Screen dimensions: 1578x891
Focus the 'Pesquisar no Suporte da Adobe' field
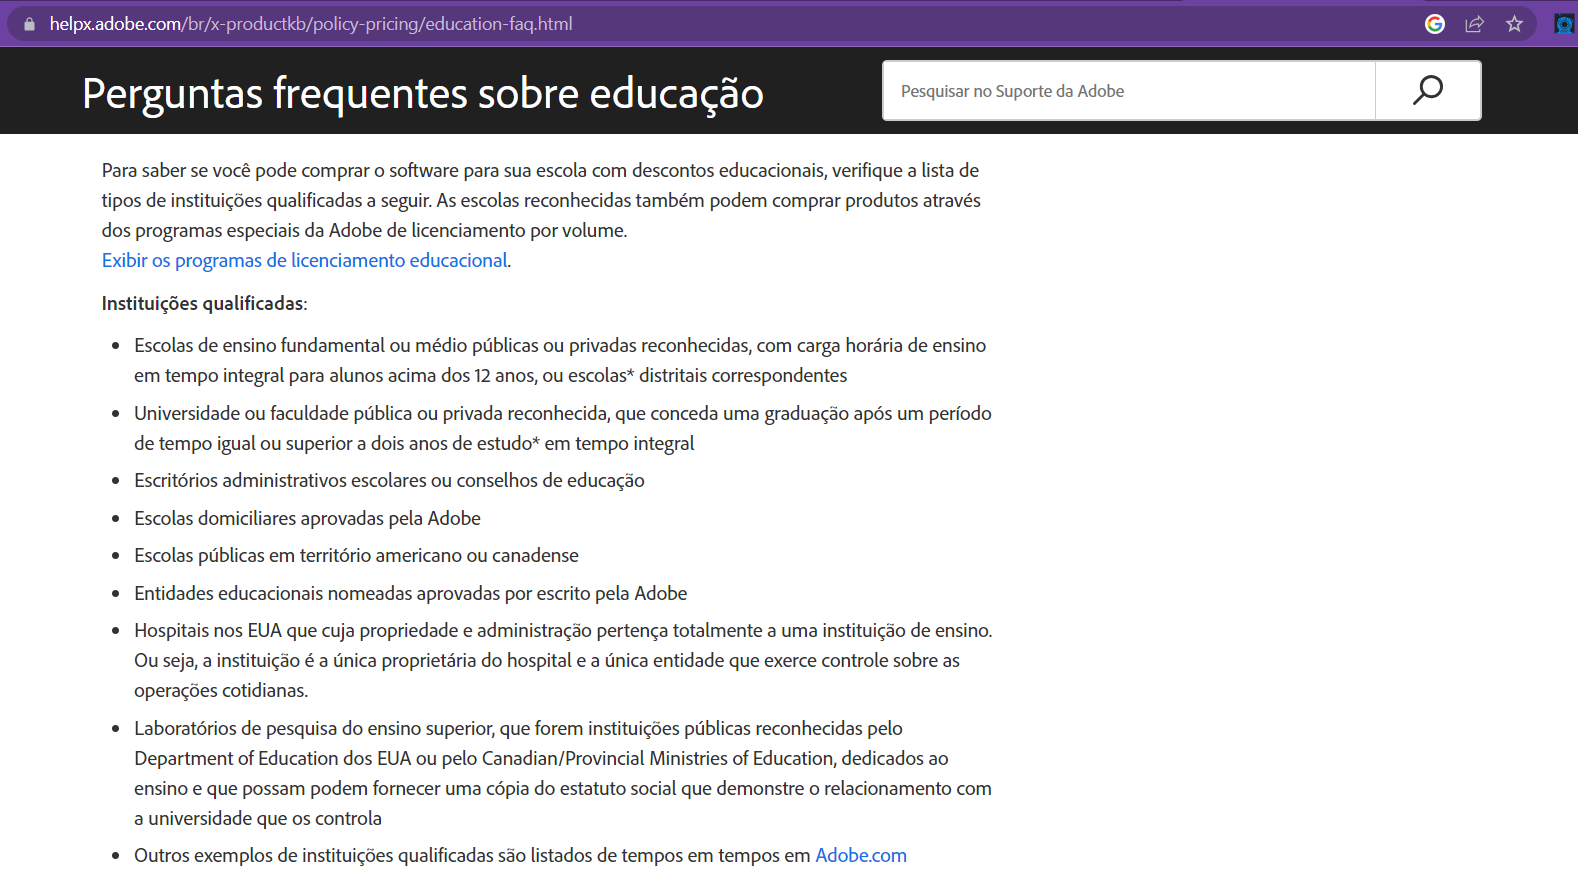pyautogui.click(x=1129, y=91)
